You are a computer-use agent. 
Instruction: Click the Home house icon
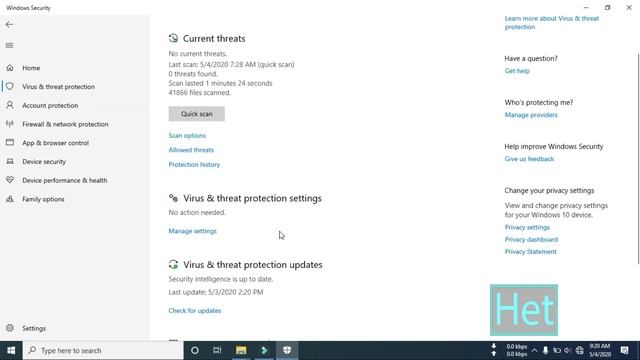pos(10,68)
